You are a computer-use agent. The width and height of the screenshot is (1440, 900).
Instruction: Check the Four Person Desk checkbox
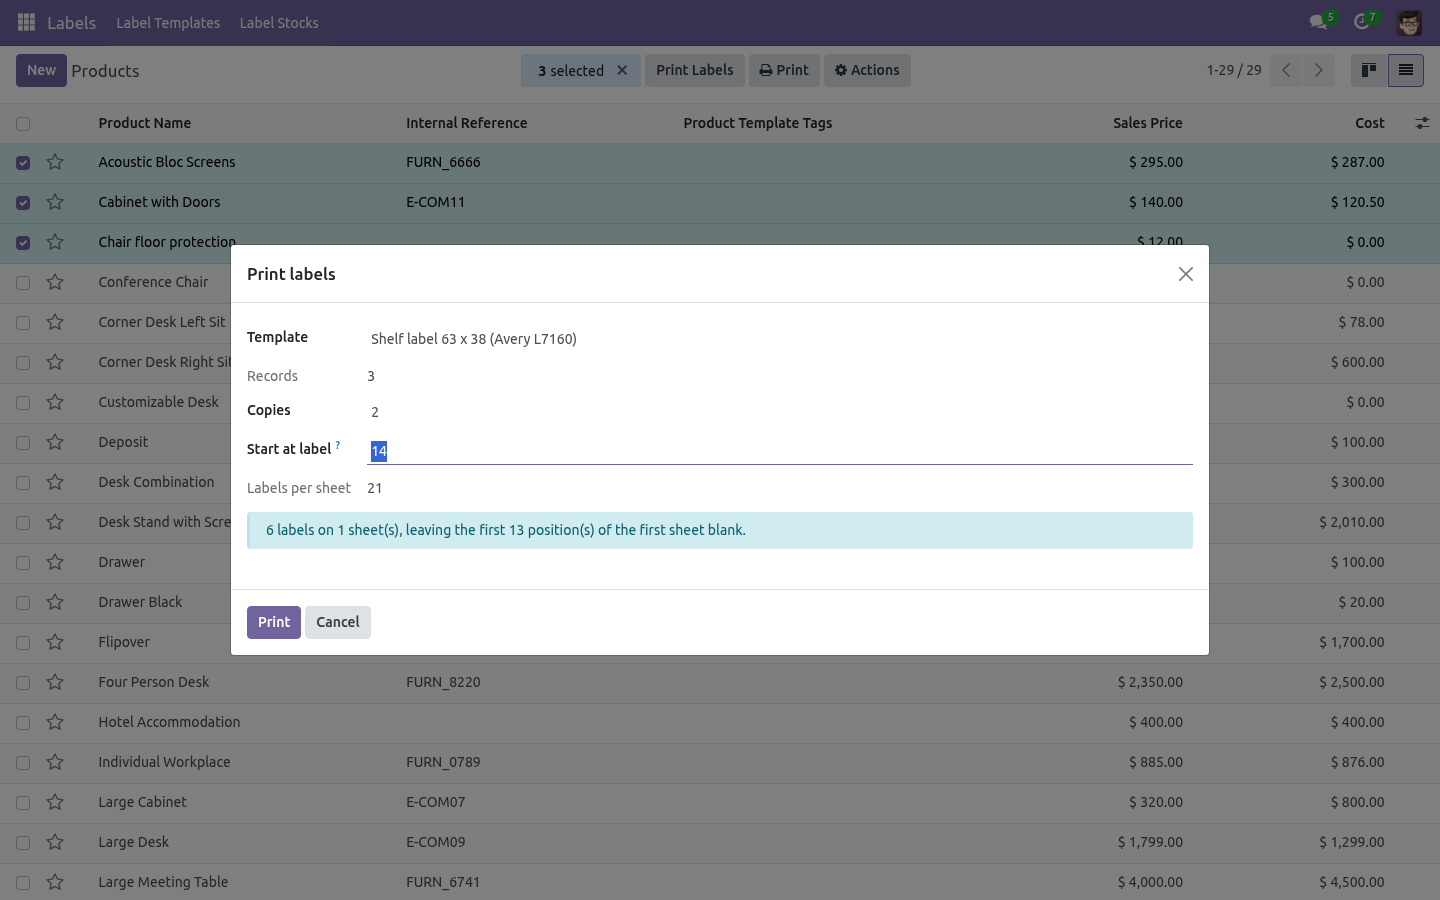pyautogui.click(x=23, y=683)
